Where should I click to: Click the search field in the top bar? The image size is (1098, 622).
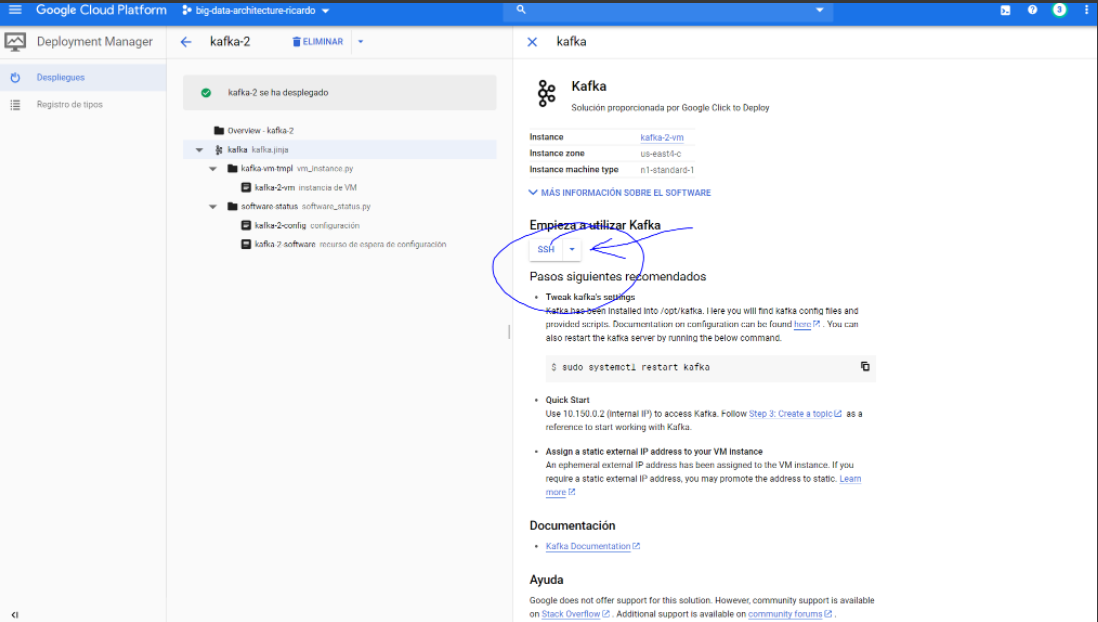(670, 10)
